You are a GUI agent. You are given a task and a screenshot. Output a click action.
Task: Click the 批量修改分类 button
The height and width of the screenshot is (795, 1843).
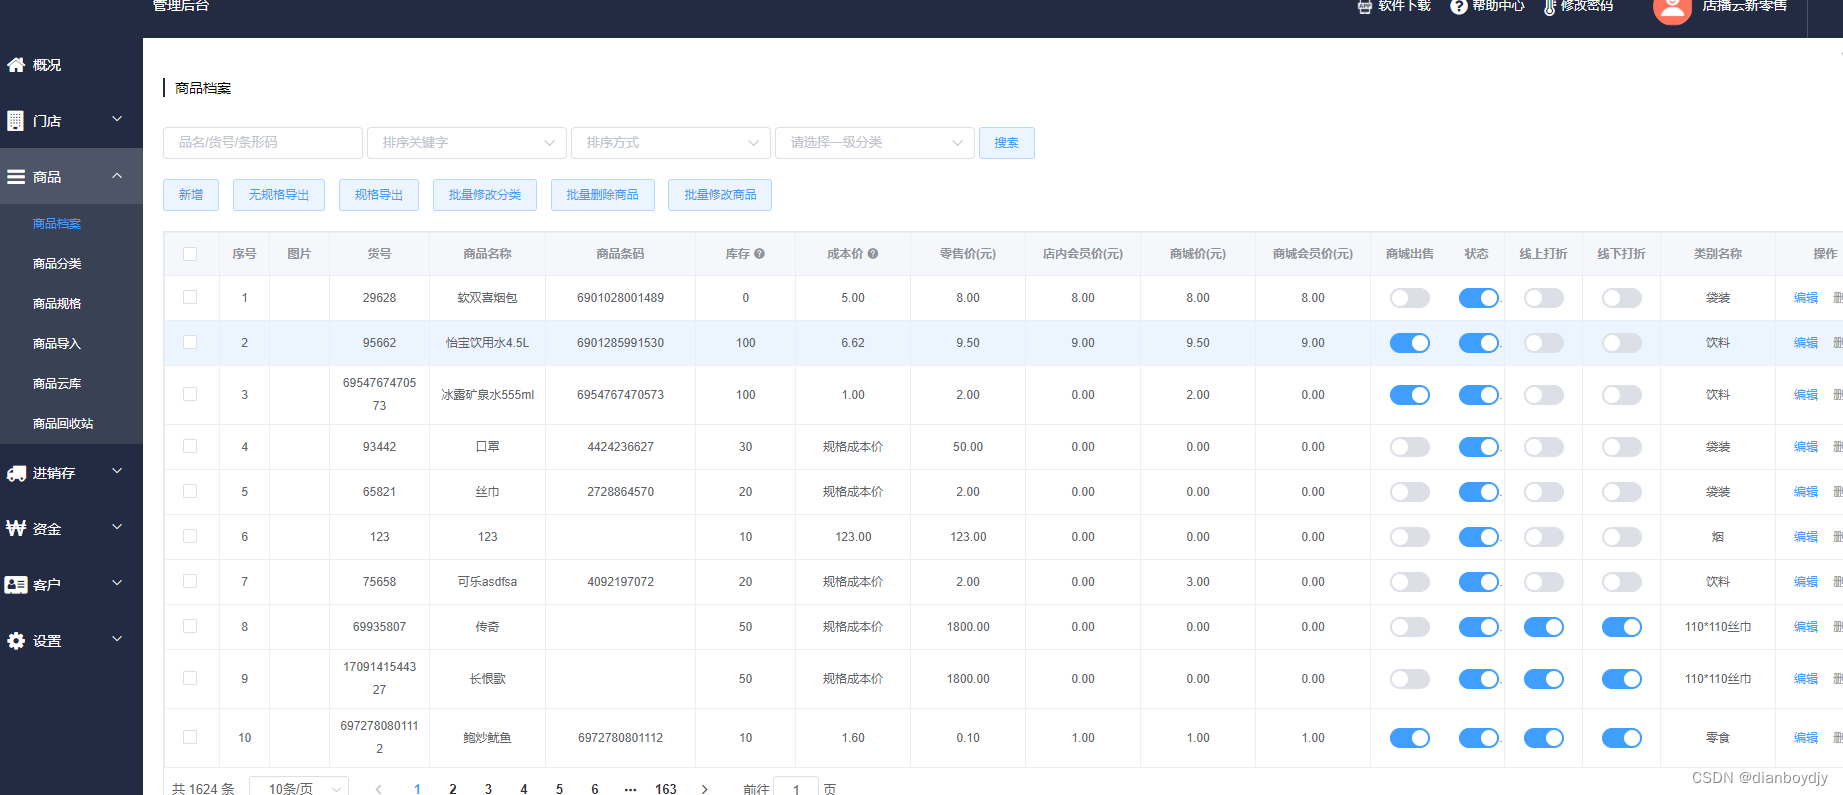pos(485,195)
